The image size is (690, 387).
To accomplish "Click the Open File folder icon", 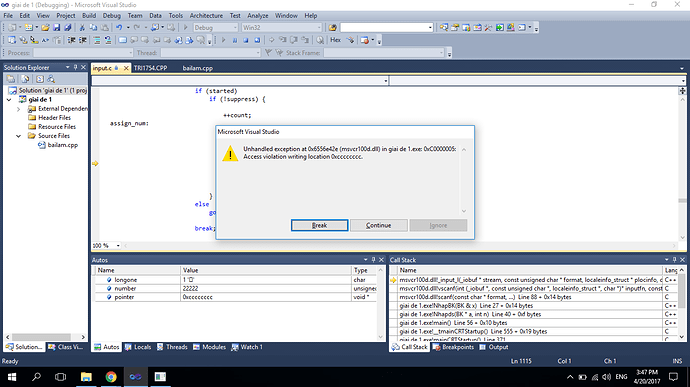I will (x=45, y=27).
